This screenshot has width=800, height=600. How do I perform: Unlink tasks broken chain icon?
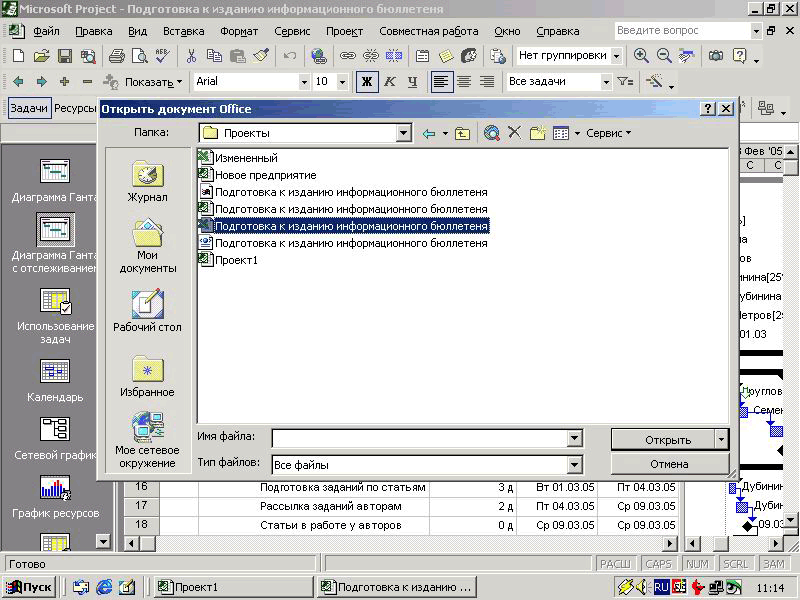(x=371, y=56)
